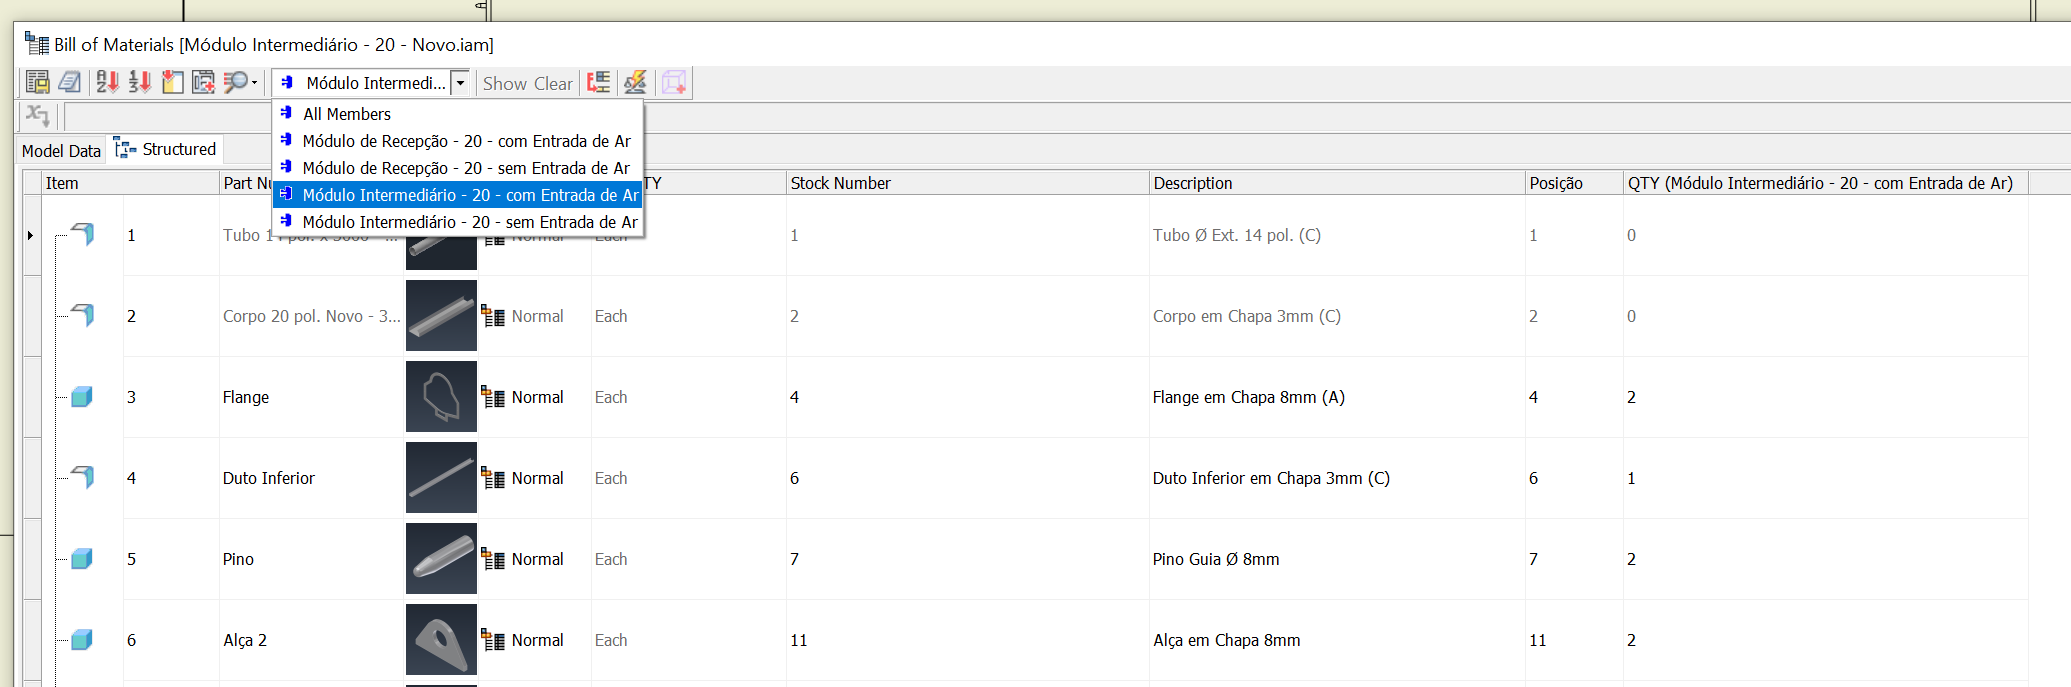Click the Structured view properties icon
The image size is (2071, 687).
(598, 83)
